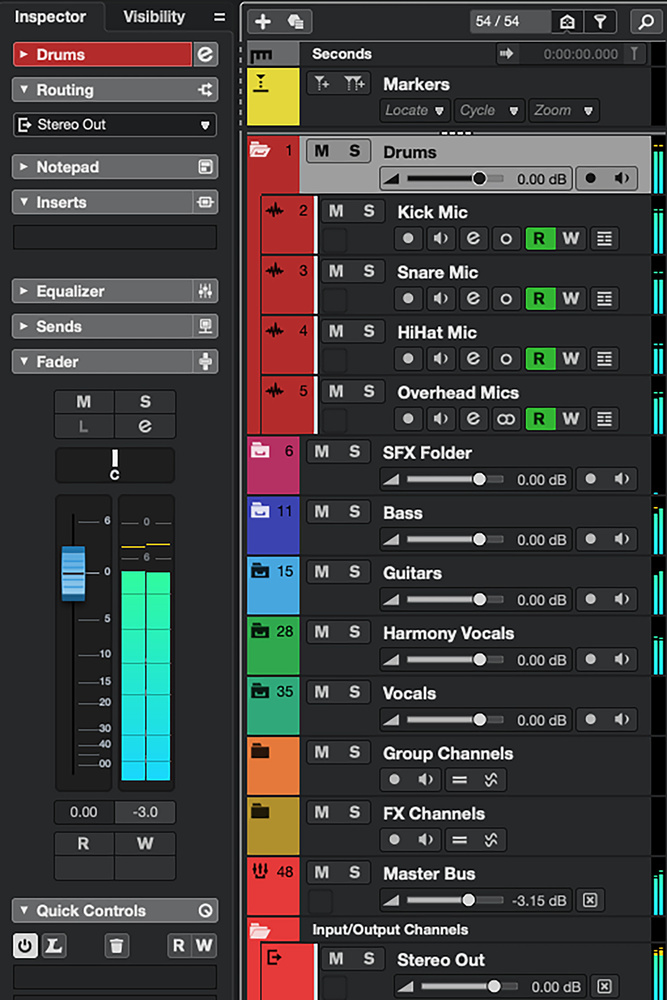Solo the Kick Mic track
Image resolution: width=667 pixels, height=1000 pixels.
point(369,211)
